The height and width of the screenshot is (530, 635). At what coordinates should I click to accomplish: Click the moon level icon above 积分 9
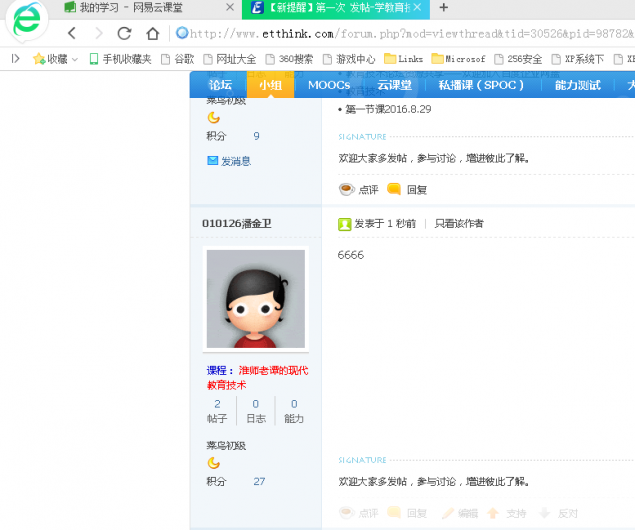click(213, 117)
